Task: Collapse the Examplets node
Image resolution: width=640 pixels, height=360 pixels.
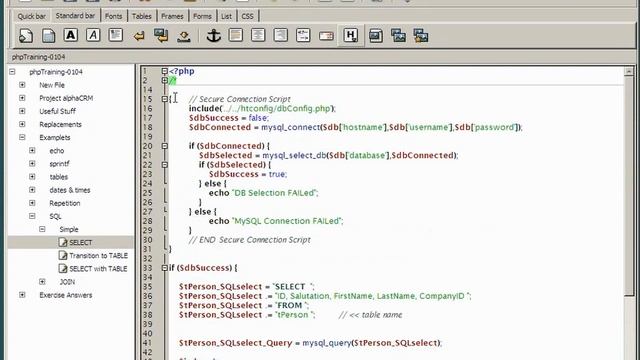Action: click(x=22, y=137)
